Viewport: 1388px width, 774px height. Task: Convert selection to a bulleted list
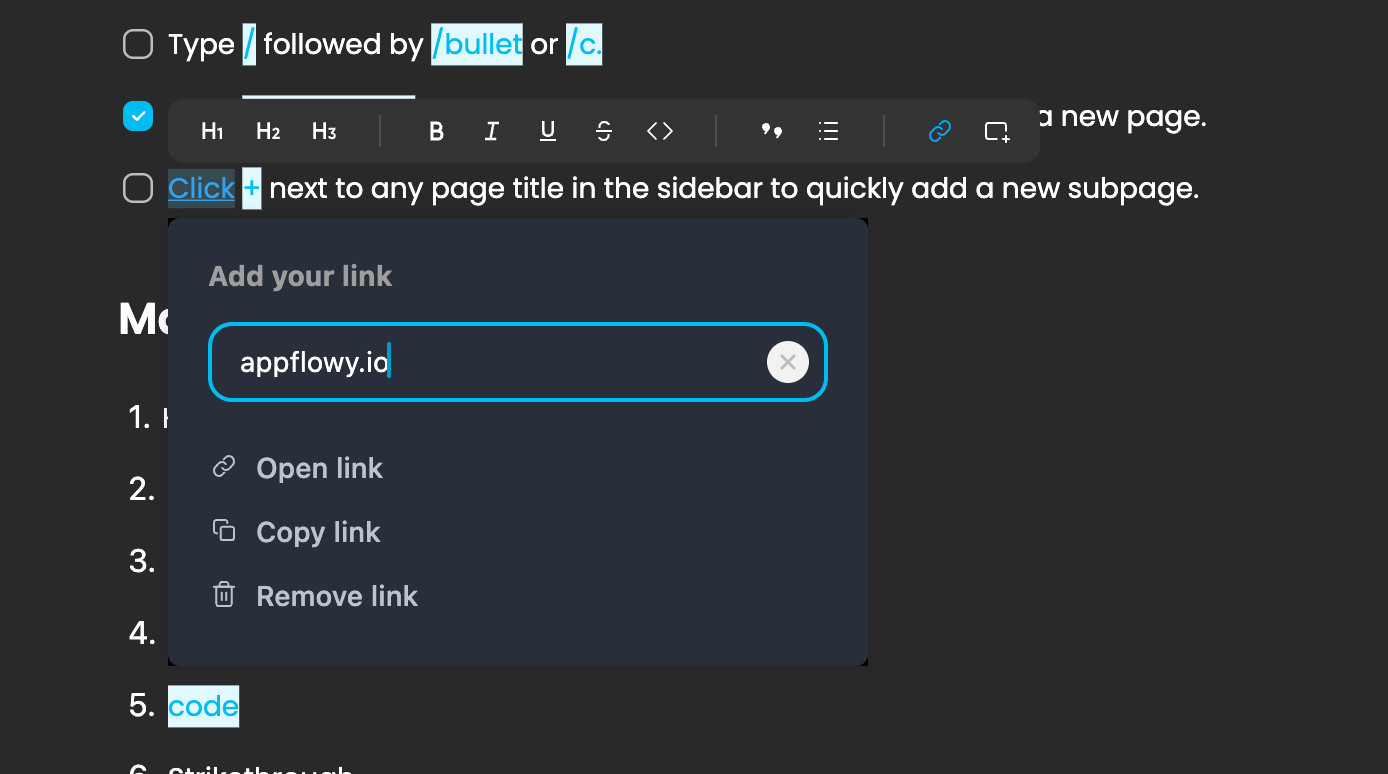(828, 131)
